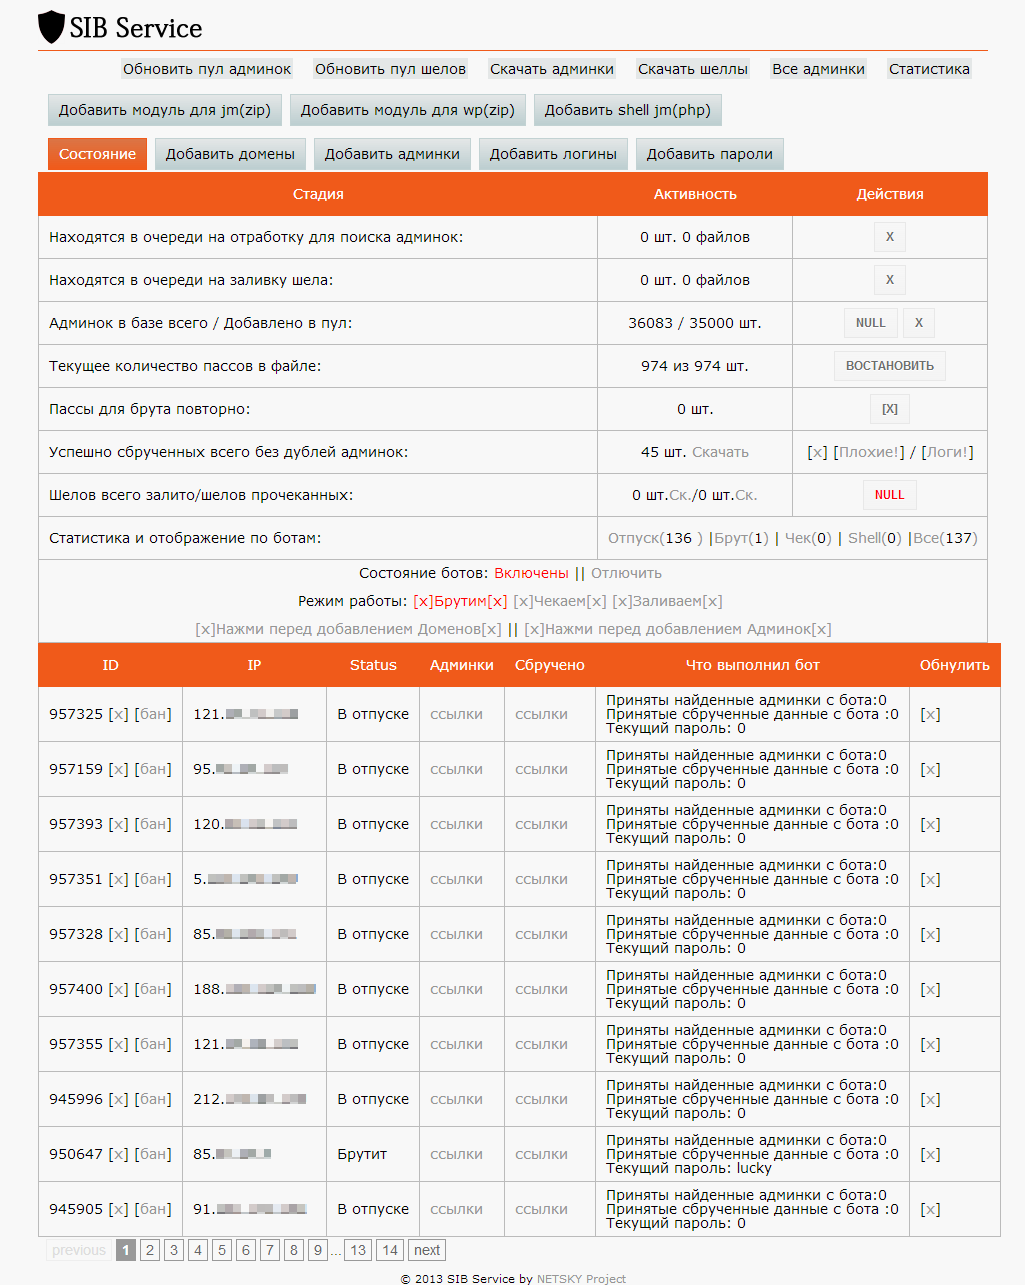This screenshot has width=1025, height=1285.
Task: Click the Скачать админки link
Action: point(552,69)
